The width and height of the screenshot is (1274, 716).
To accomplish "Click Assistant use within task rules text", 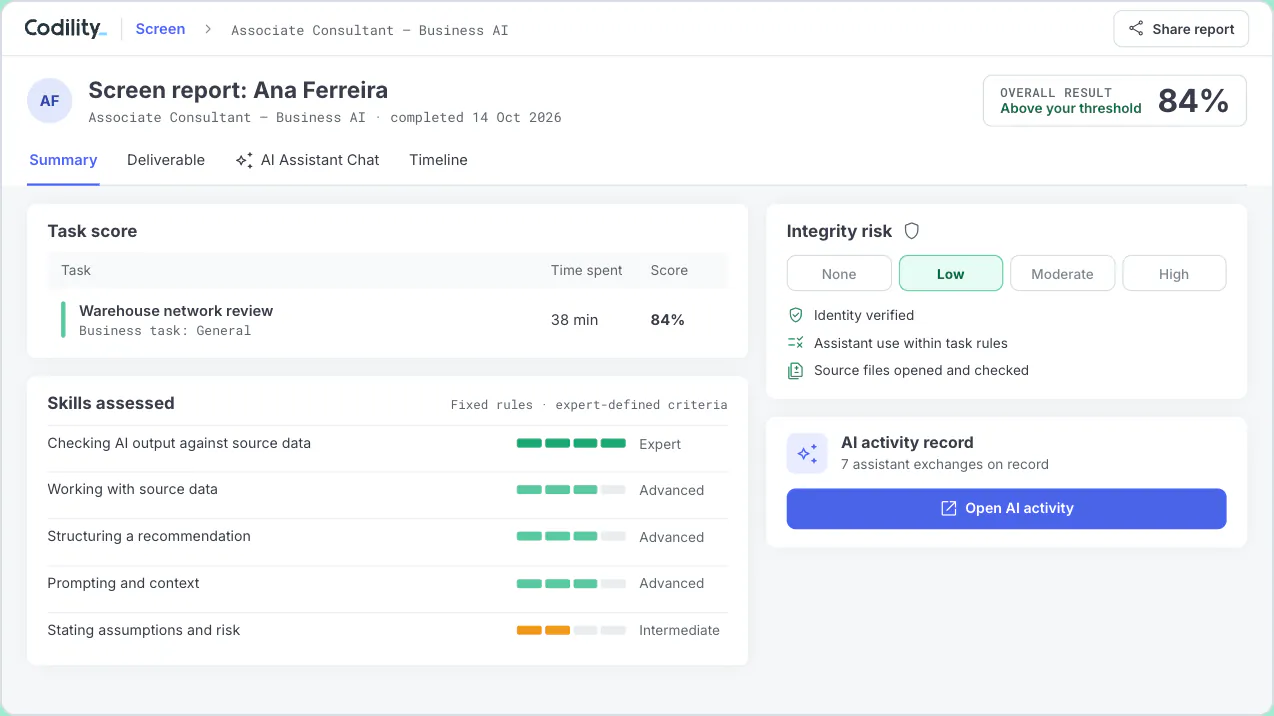I will click(911, 343).
